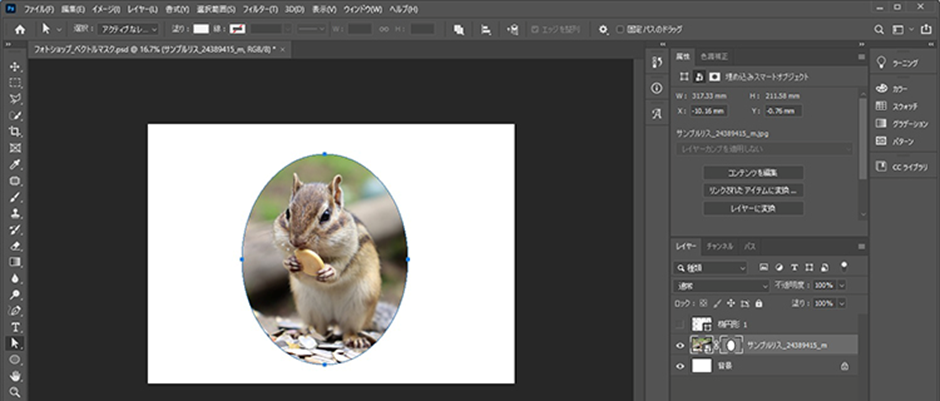Open the gear settings in options bar
Viewport: 940px width, 401px height.
pyautogui.click(x=604, y=29)
